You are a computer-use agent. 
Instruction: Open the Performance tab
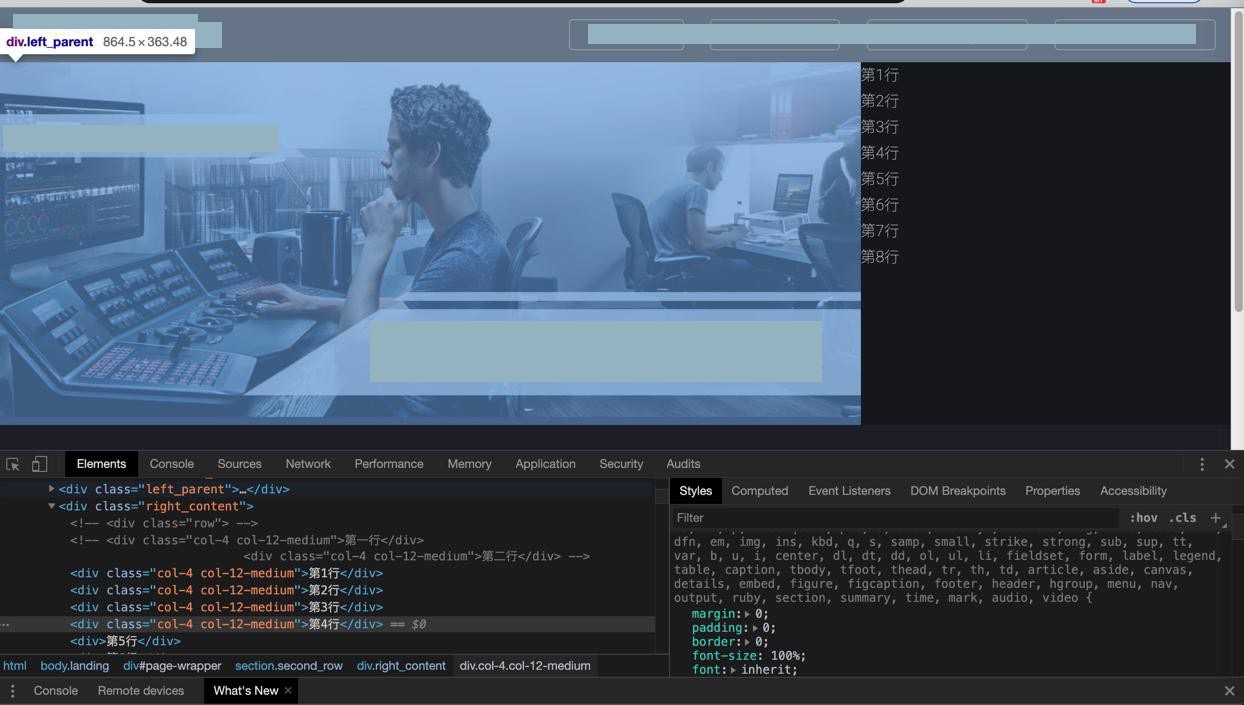tap(389, 464)
